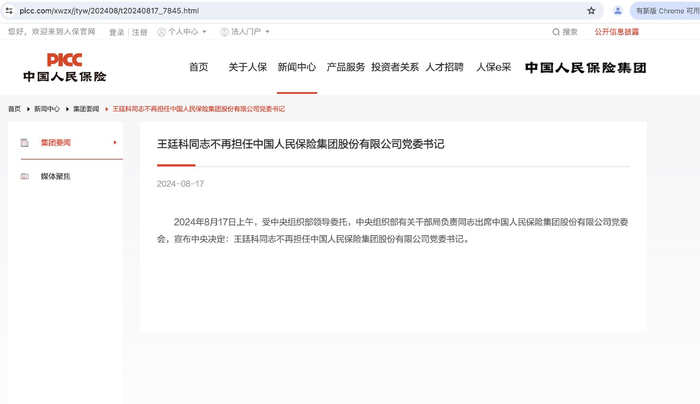The image size is (700, 404).
Task: Click the 法人门户 portal icon
Action: coord(224,32)
